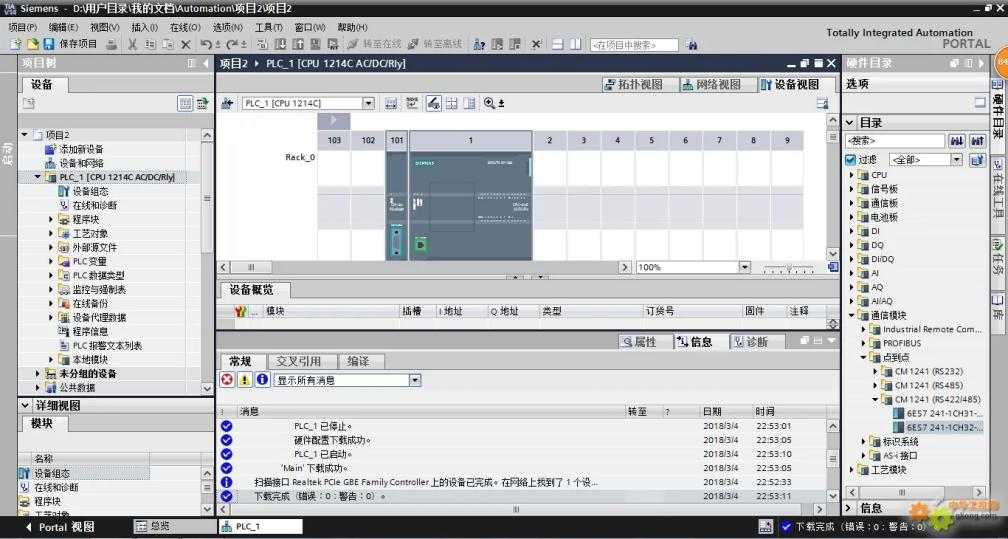This screenshot has width=1008, height=539.
Task: Expand the 程序块 node in project tree
Action: 52,219
